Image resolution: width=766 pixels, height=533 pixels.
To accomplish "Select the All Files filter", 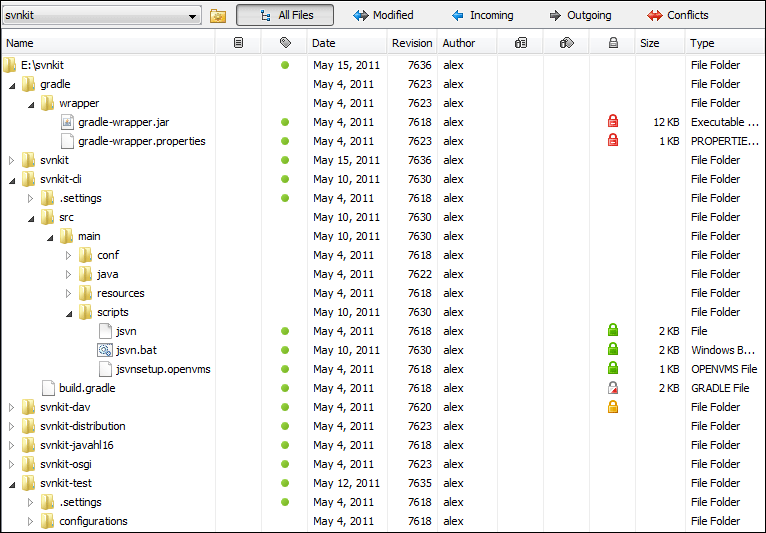I will [x=286, y=16].
